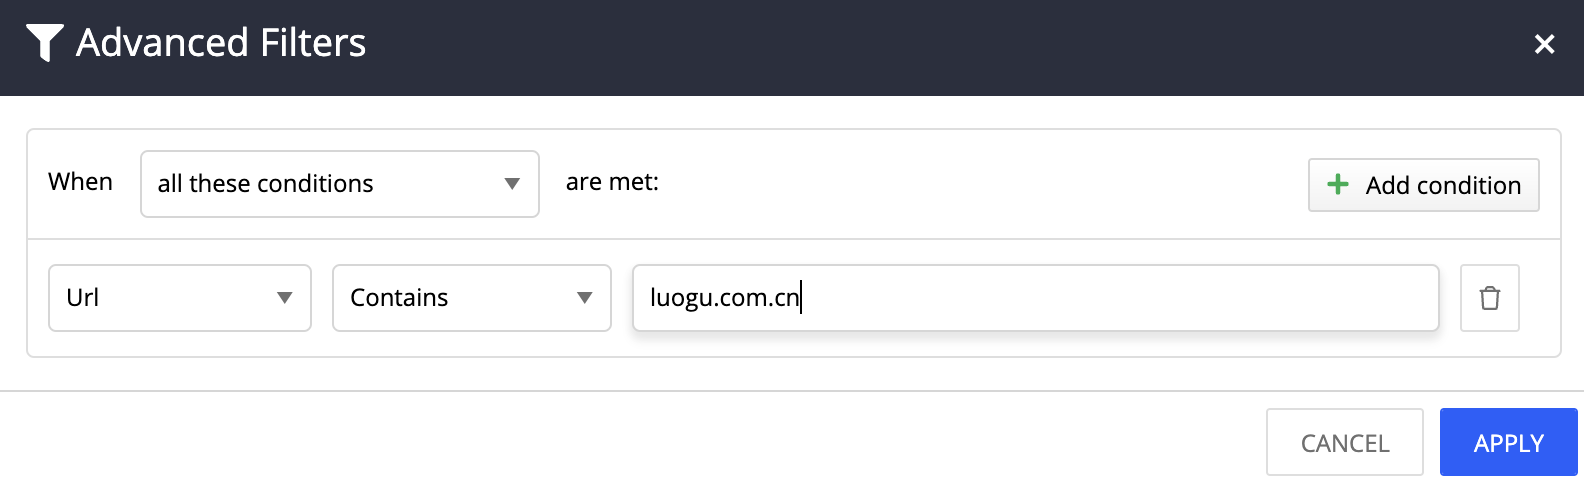Delete the Url condition with trash icon
This screenshot has width=1584, height=486.
(x=1489, y=298)
